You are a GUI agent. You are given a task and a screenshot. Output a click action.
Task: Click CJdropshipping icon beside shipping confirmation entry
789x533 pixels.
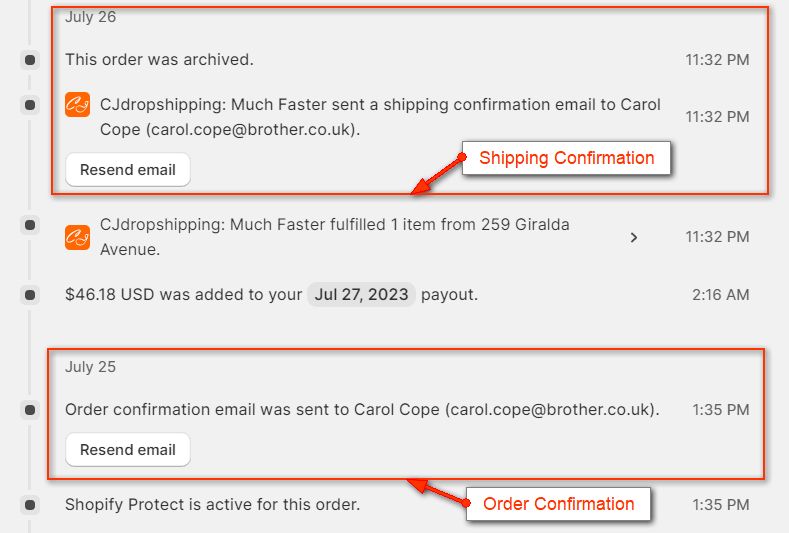click(77, 105)
